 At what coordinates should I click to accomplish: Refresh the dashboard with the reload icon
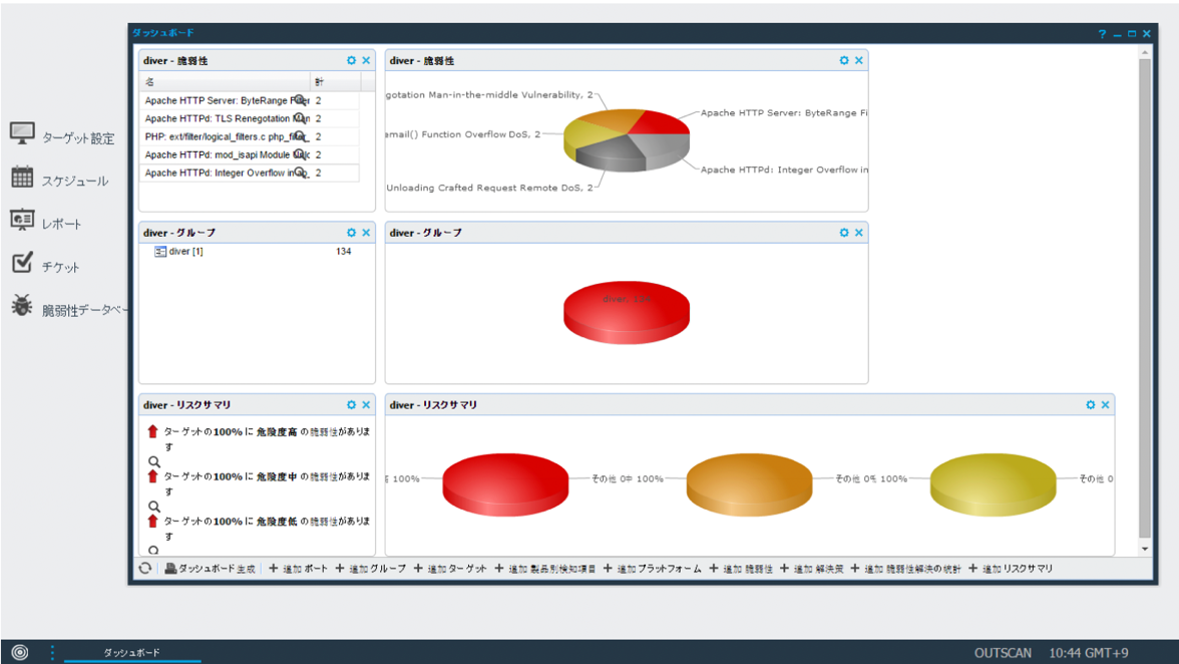coord(145,568)
